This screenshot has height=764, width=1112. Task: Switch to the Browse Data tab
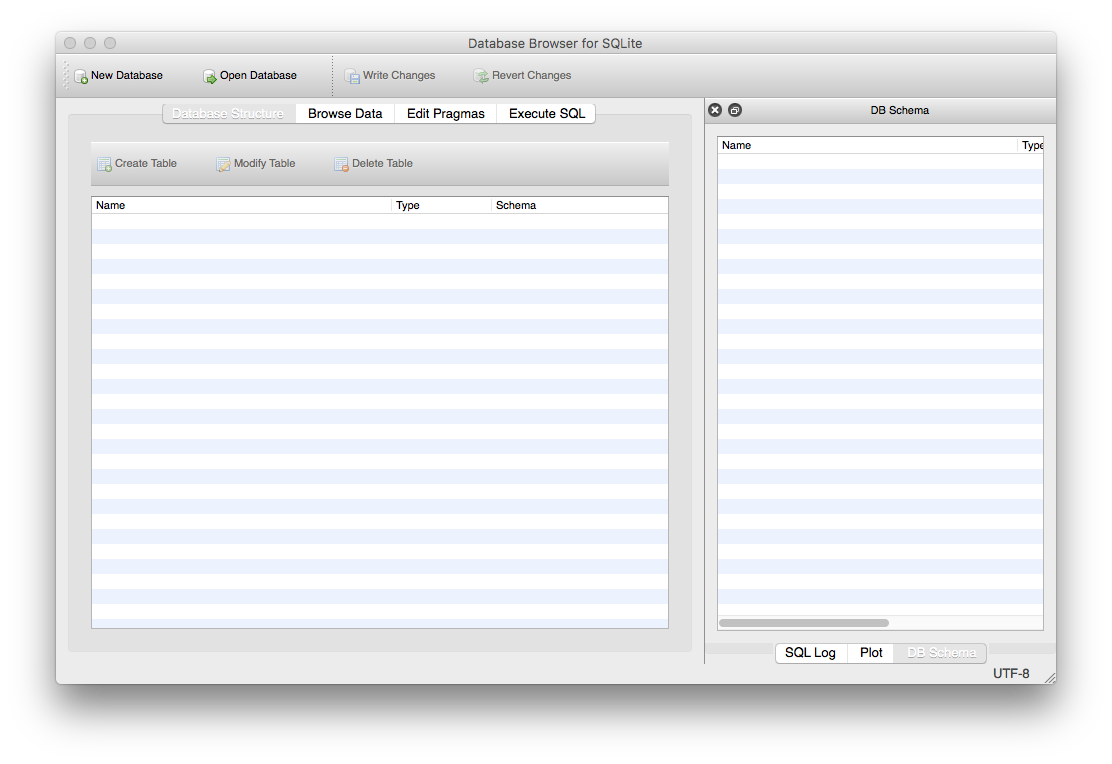[x=345, y=114]
